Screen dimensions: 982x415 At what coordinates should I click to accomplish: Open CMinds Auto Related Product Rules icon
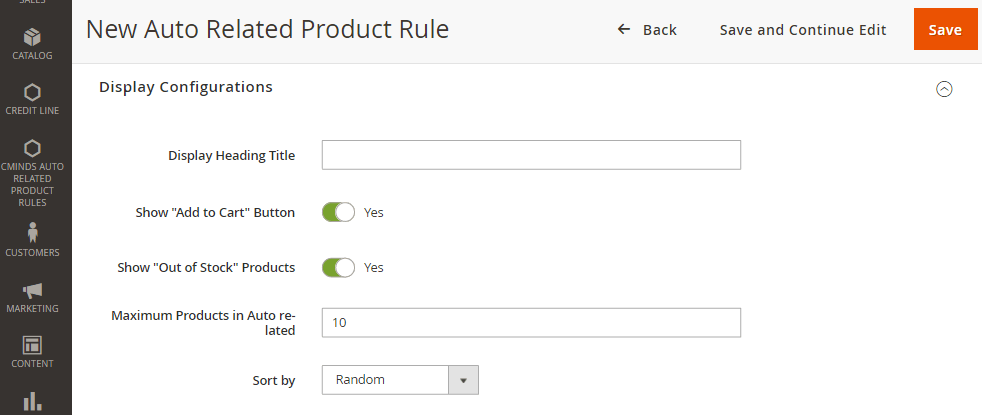33,148
